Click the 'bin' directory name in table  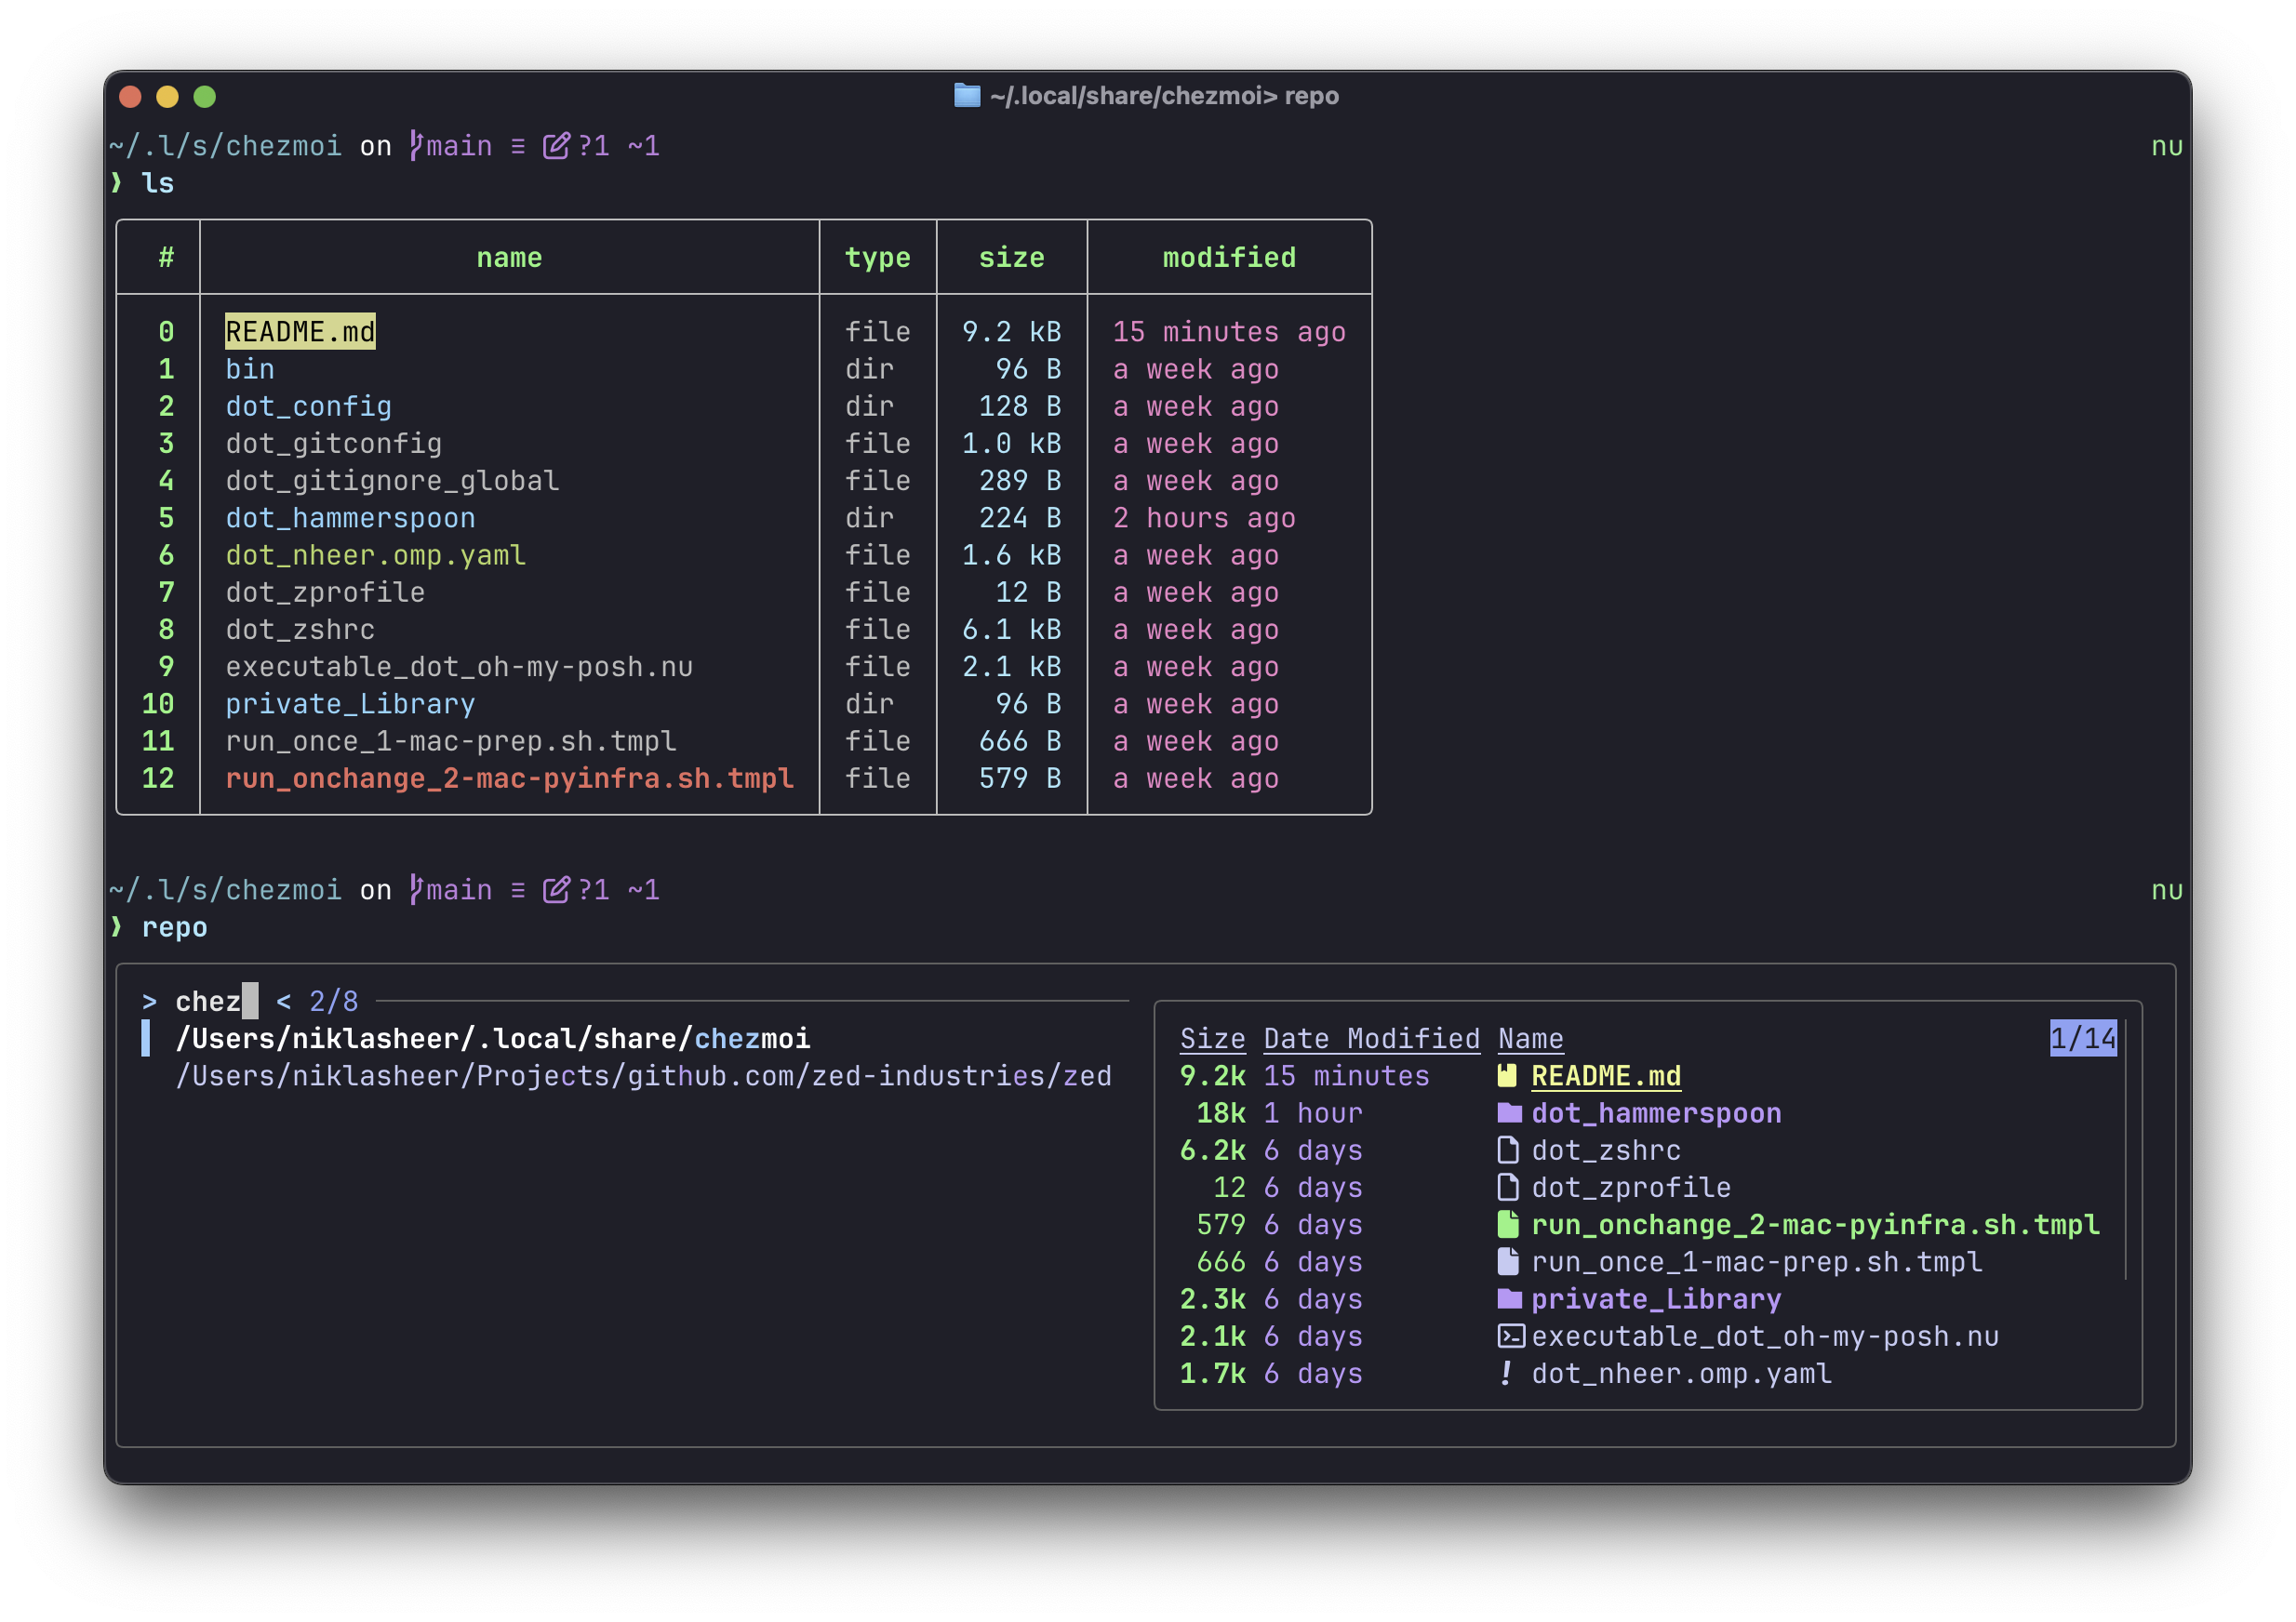[250, 369]
